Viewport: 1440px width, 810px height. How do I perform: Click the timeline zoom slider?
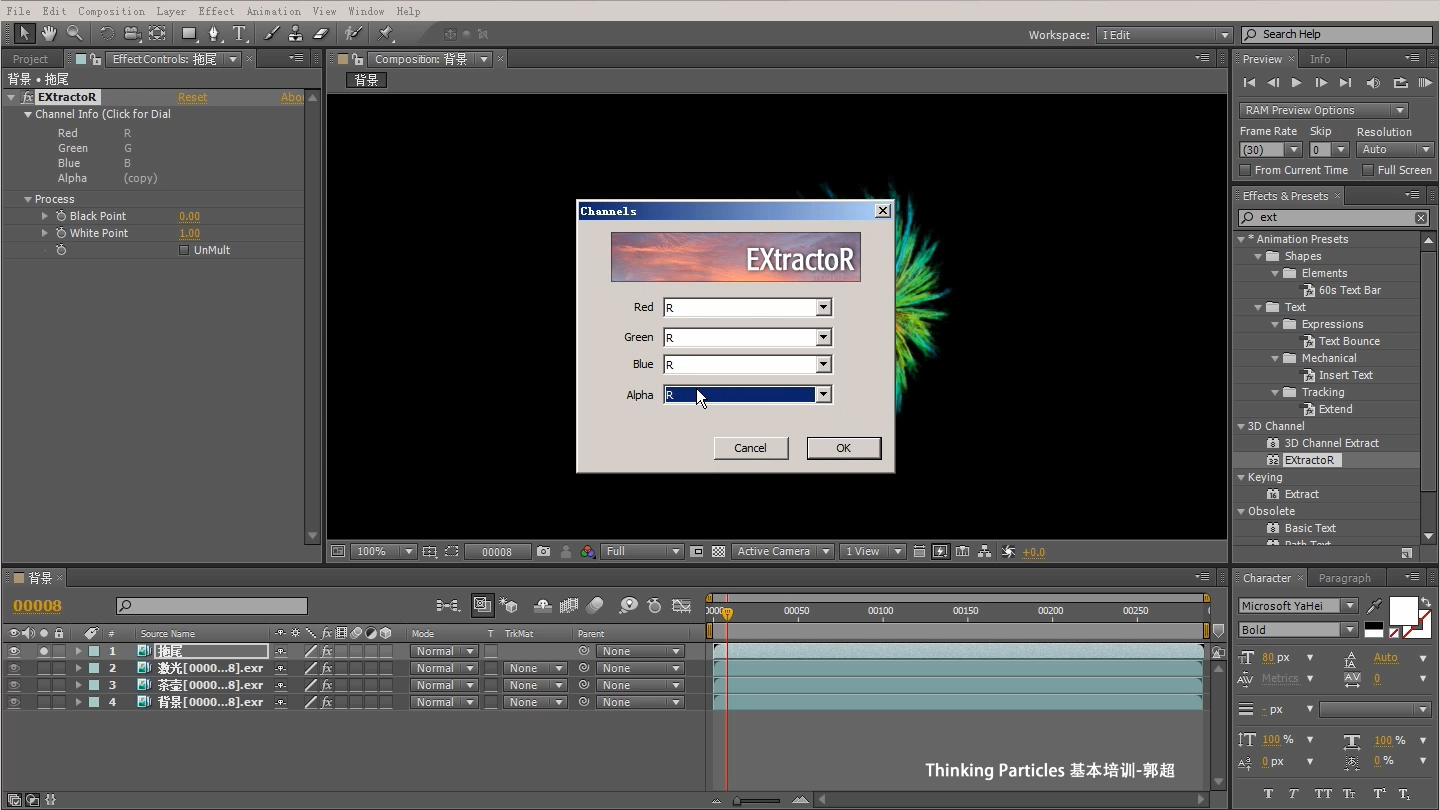click(757, 800)
